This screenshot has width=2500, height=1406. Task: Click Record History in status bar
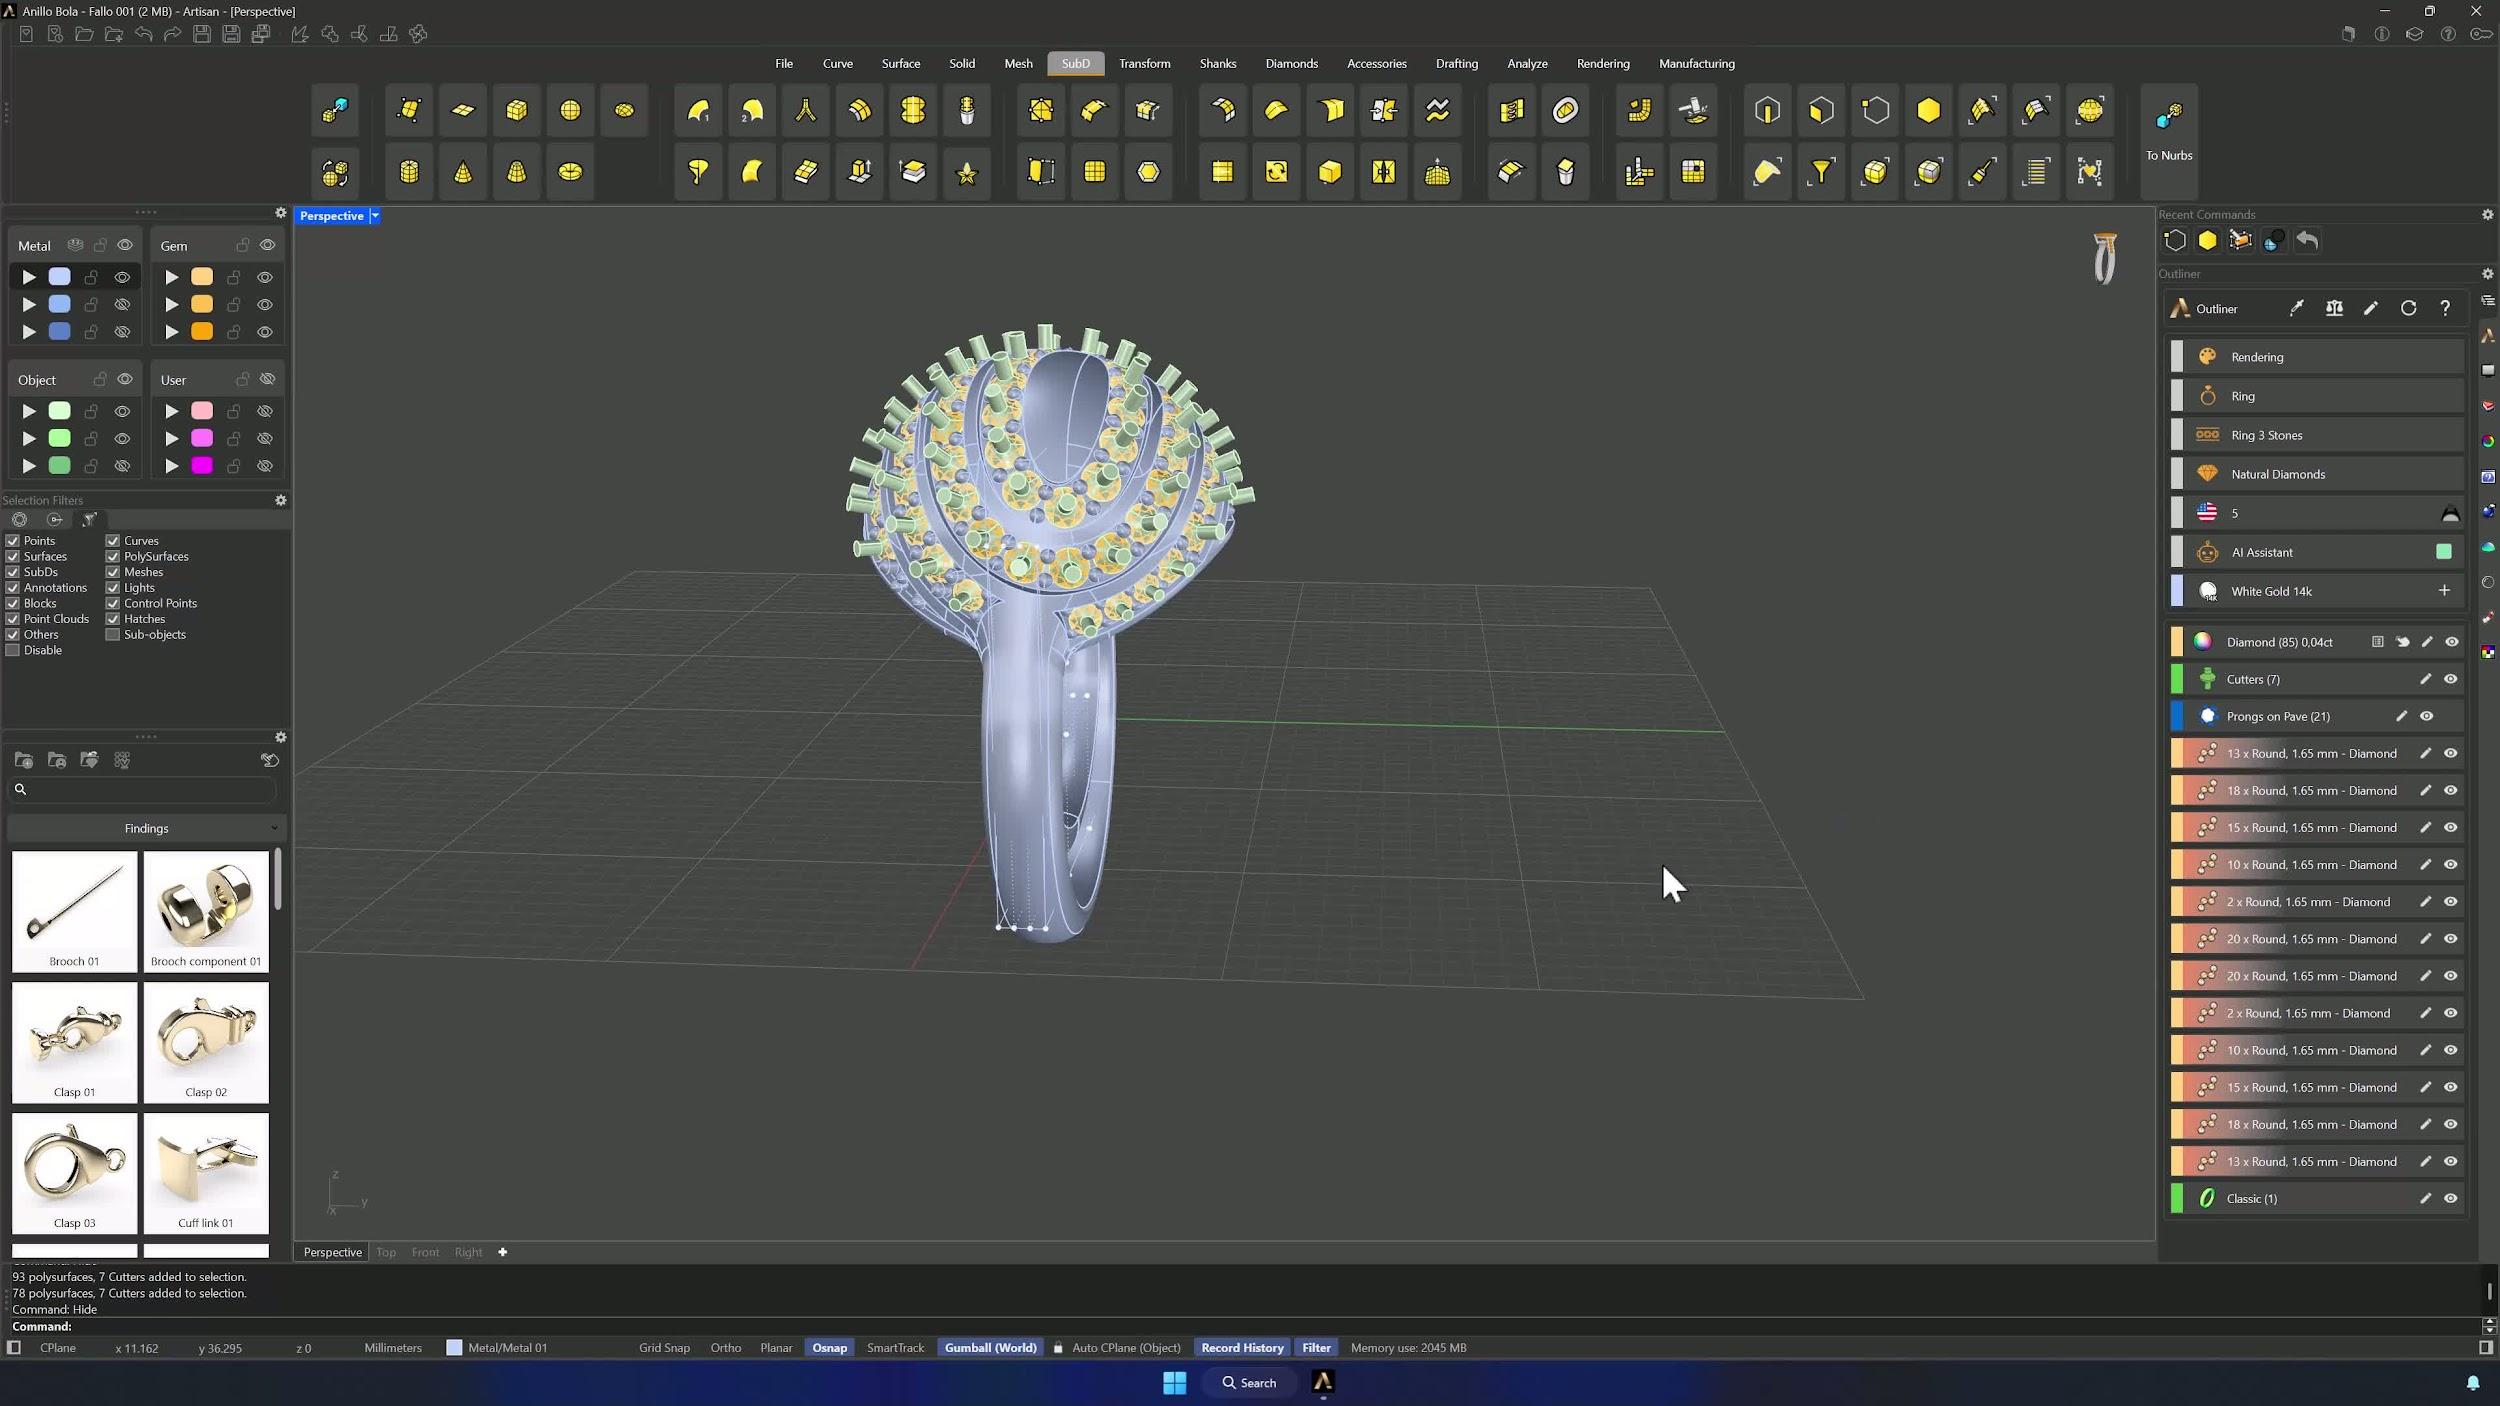coord(1242,1349)
